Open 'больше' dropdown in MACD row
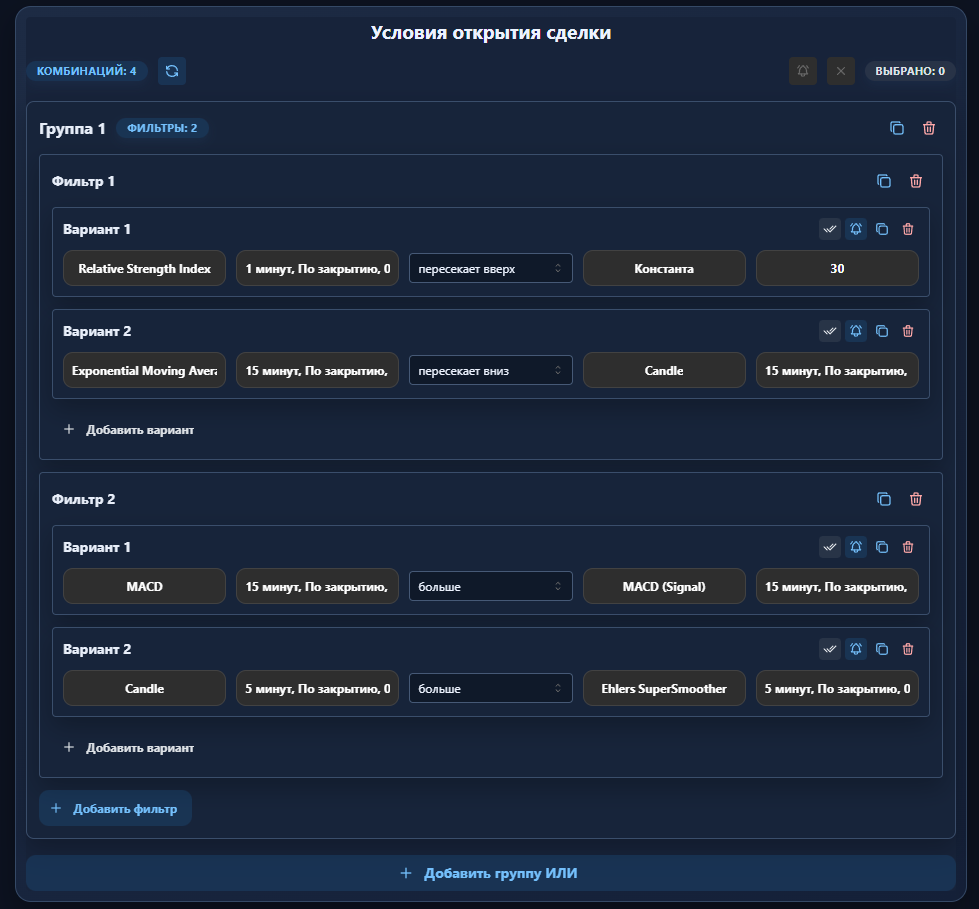 pyautogui.click(x=491, y=586)
